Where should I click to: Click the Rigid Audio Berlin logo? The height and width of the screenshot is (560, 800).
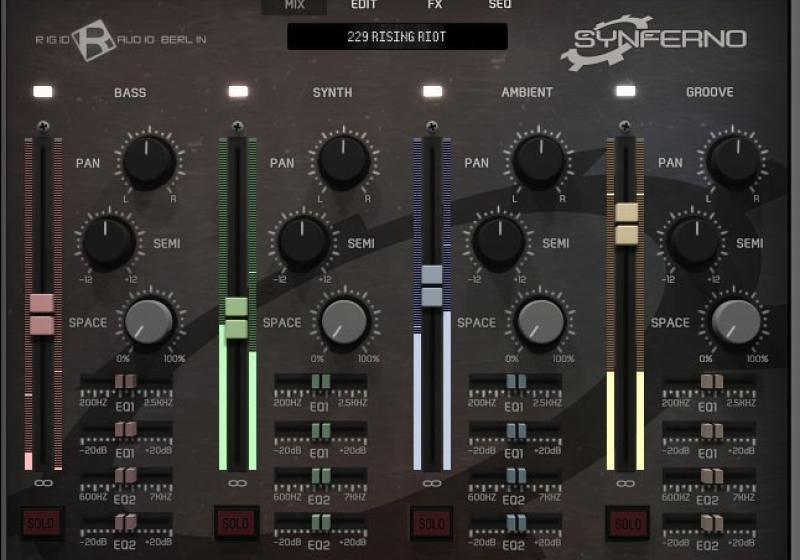click(121, 39)
